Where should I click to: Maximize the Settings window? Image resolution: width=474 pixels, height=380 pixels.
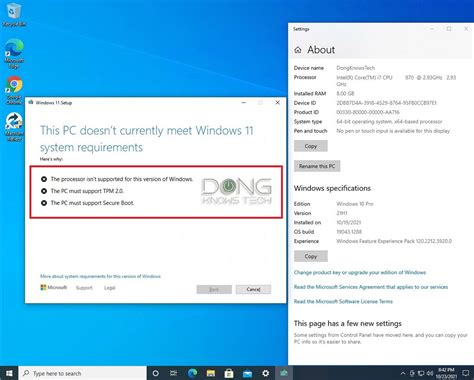tap(449, 29)
